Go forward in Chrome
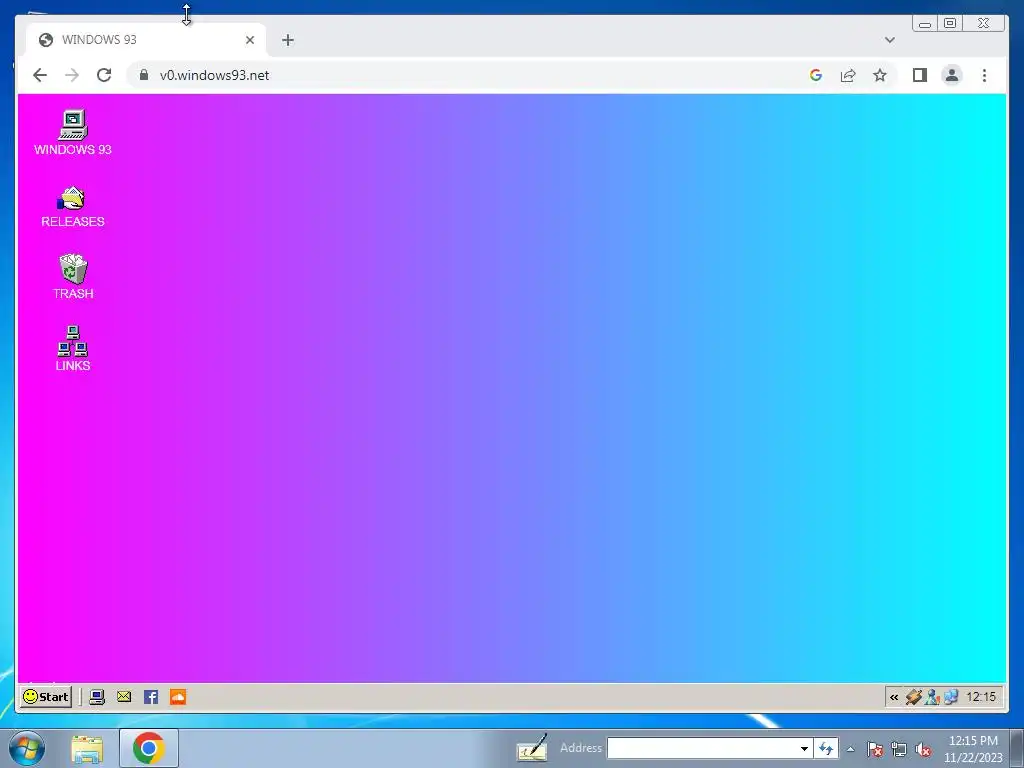The width and height of the screenshot is (1024, 768). (72, 75)
